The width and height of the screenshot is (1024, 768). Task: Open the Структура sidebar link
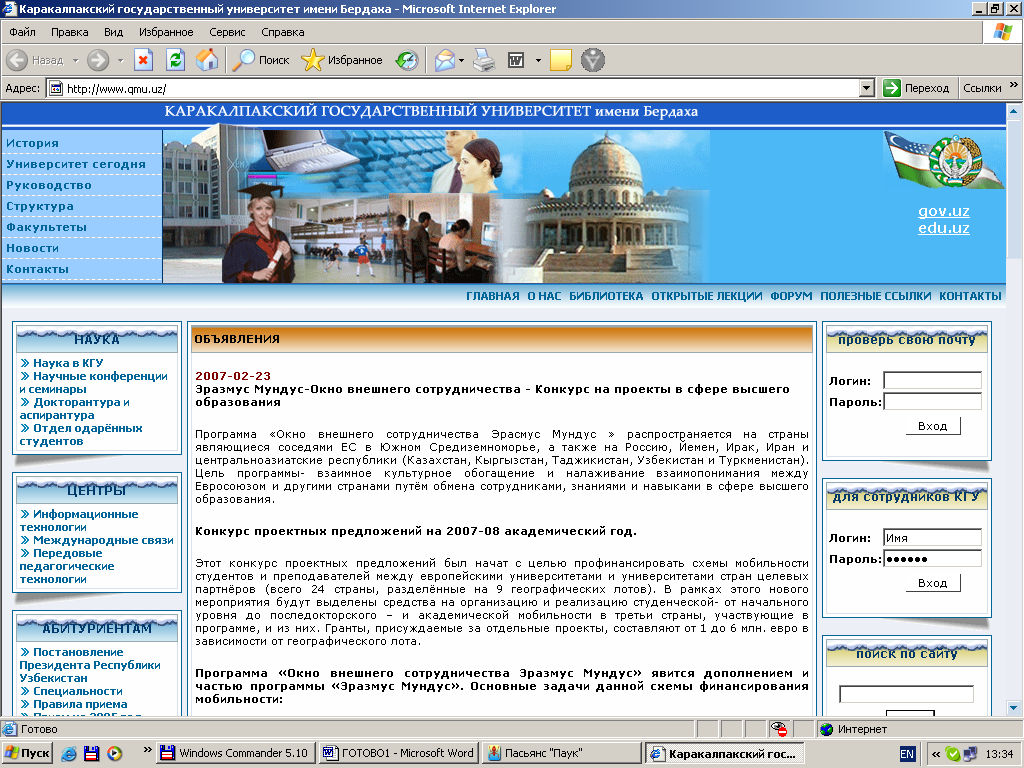coord(40,206)
